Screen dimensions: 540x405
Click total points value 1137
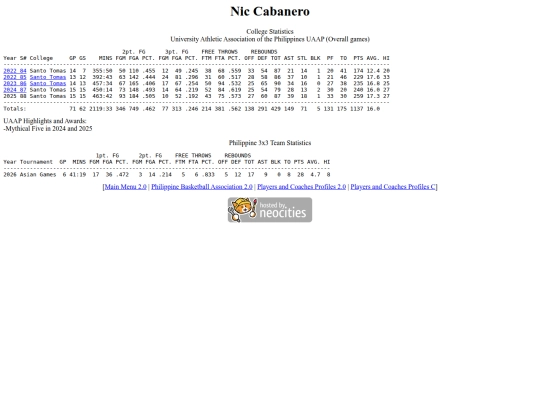[356, 109]
